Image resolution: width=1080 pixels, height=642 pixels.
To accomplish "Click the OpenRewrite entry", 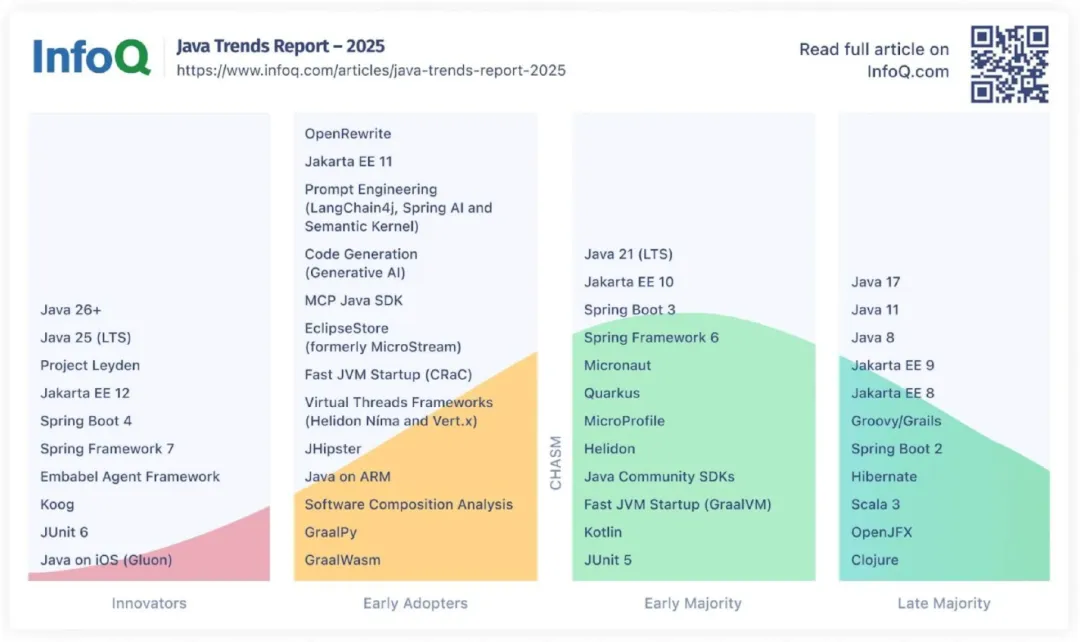I will tap(348, 134).
